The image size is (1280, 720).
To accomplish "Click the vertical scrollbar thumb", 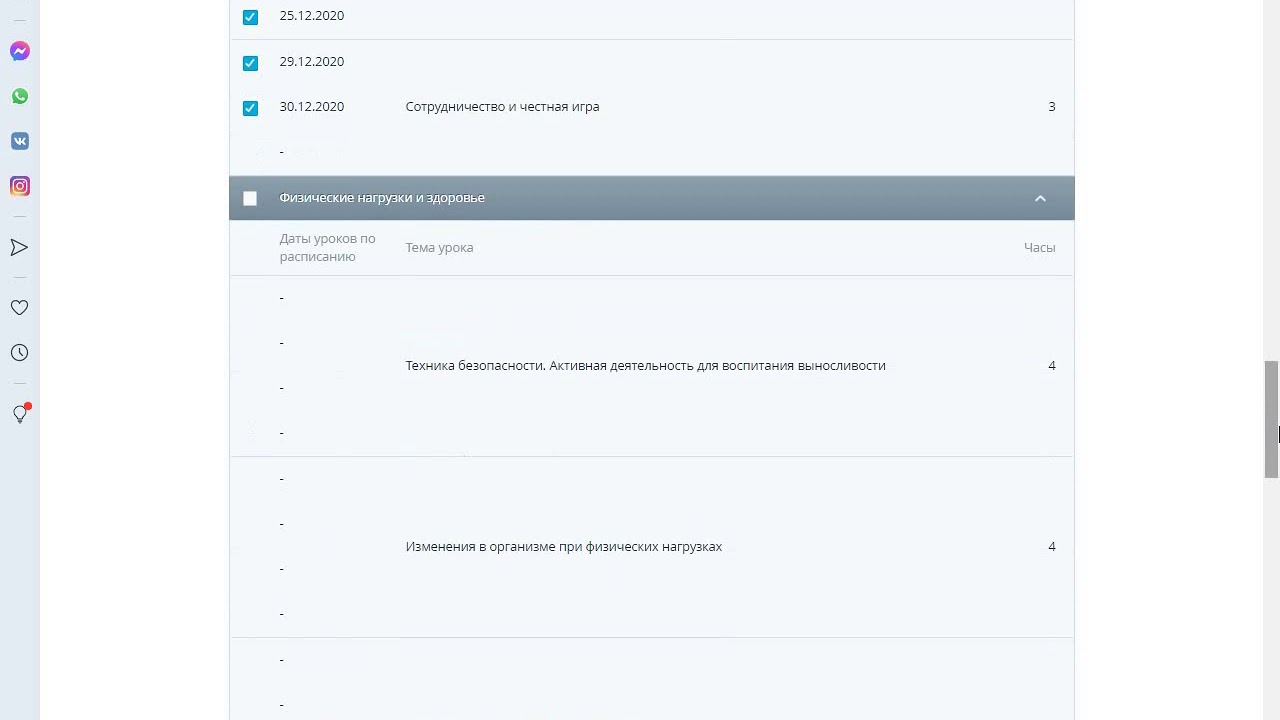I will point(1271,419).
